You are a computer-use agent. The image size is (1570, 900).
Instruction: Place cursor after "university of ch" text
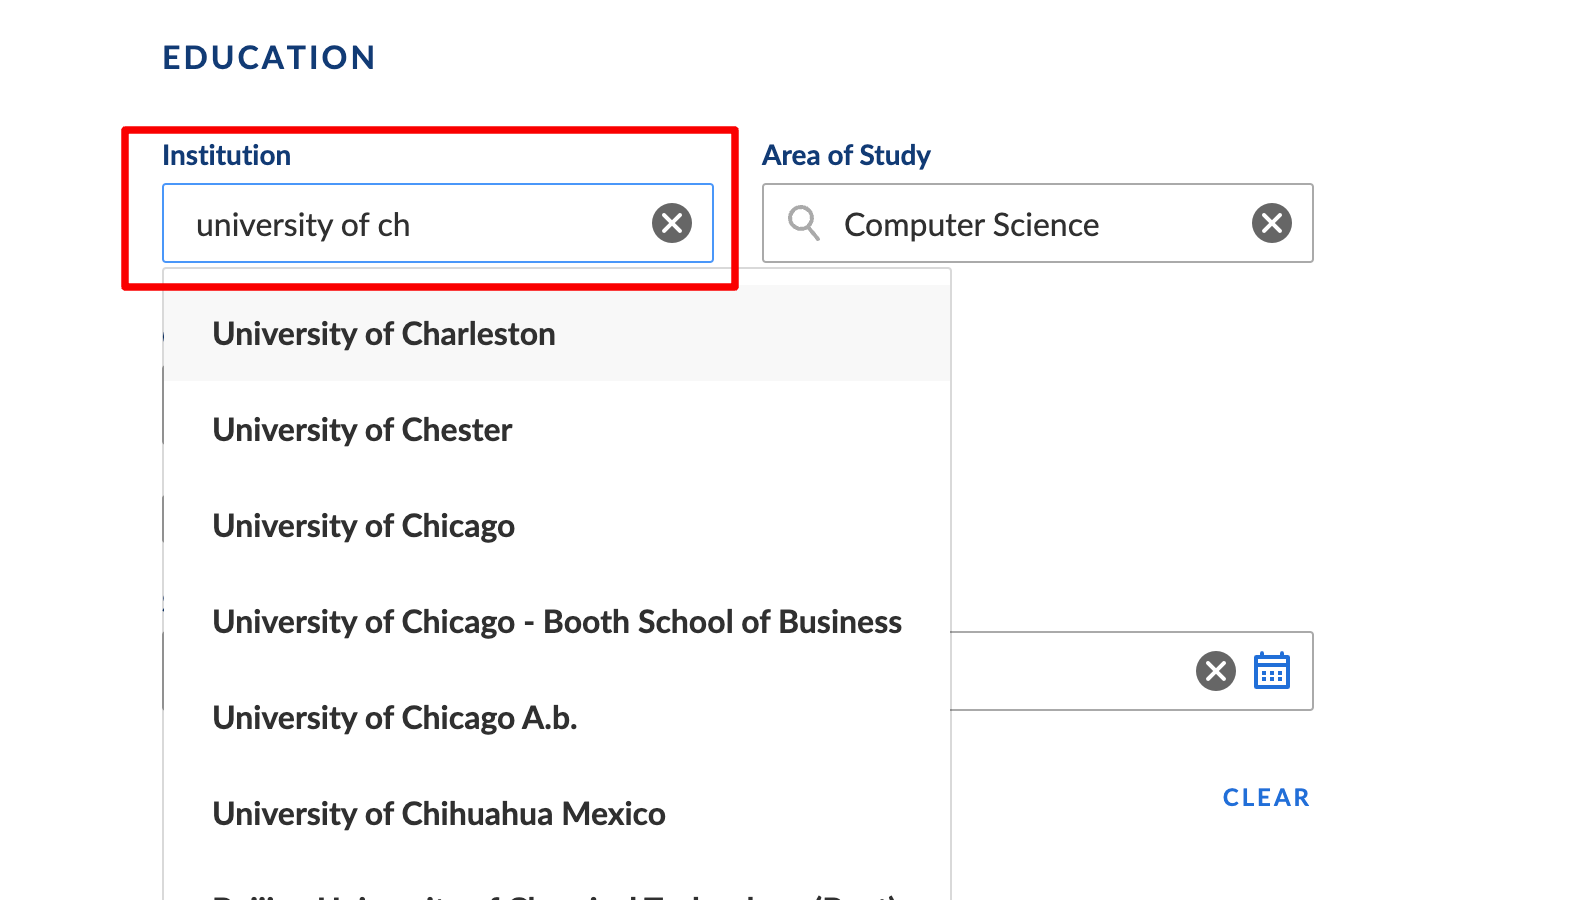pos(412,225)
